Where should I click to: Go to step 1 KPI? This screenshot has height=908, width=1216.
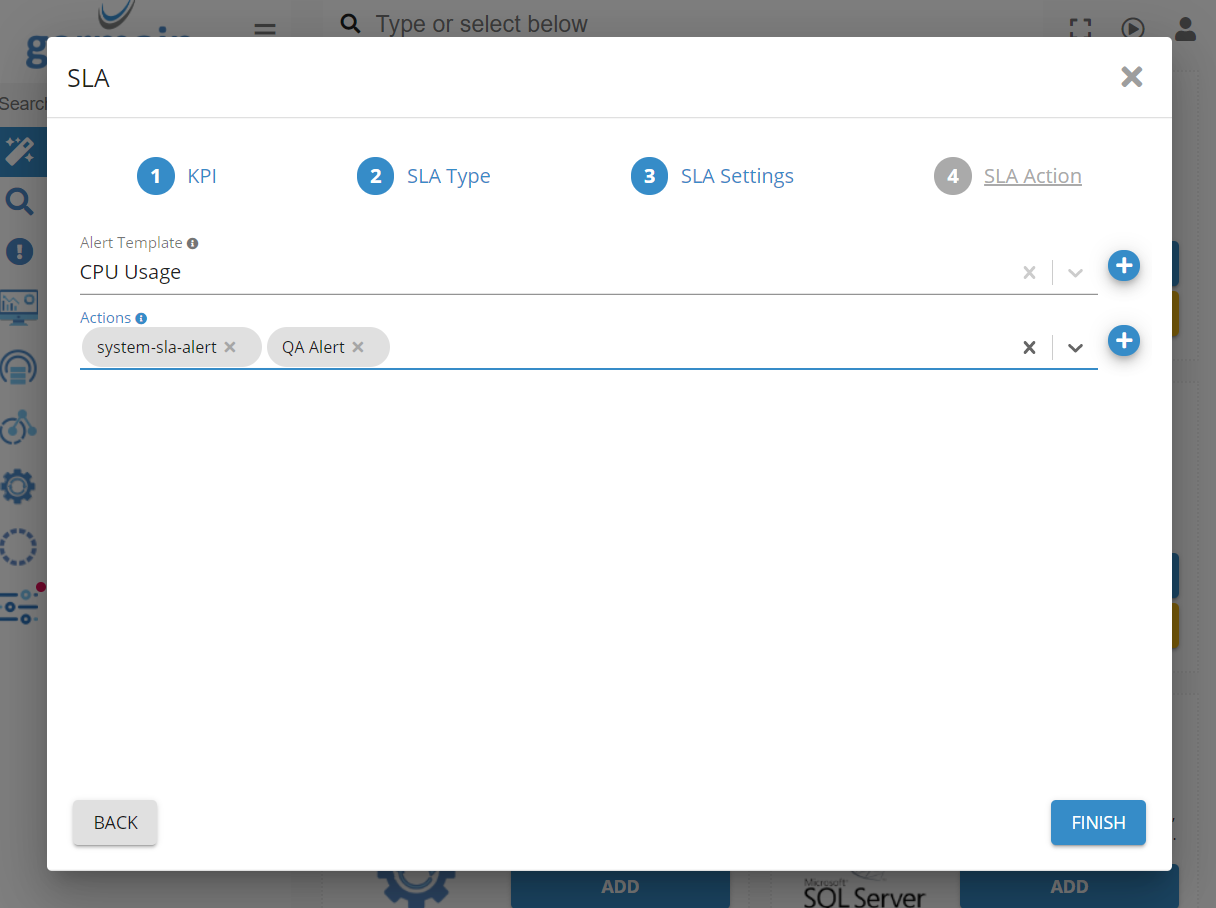pyautogui.click(x=177, y=176)
